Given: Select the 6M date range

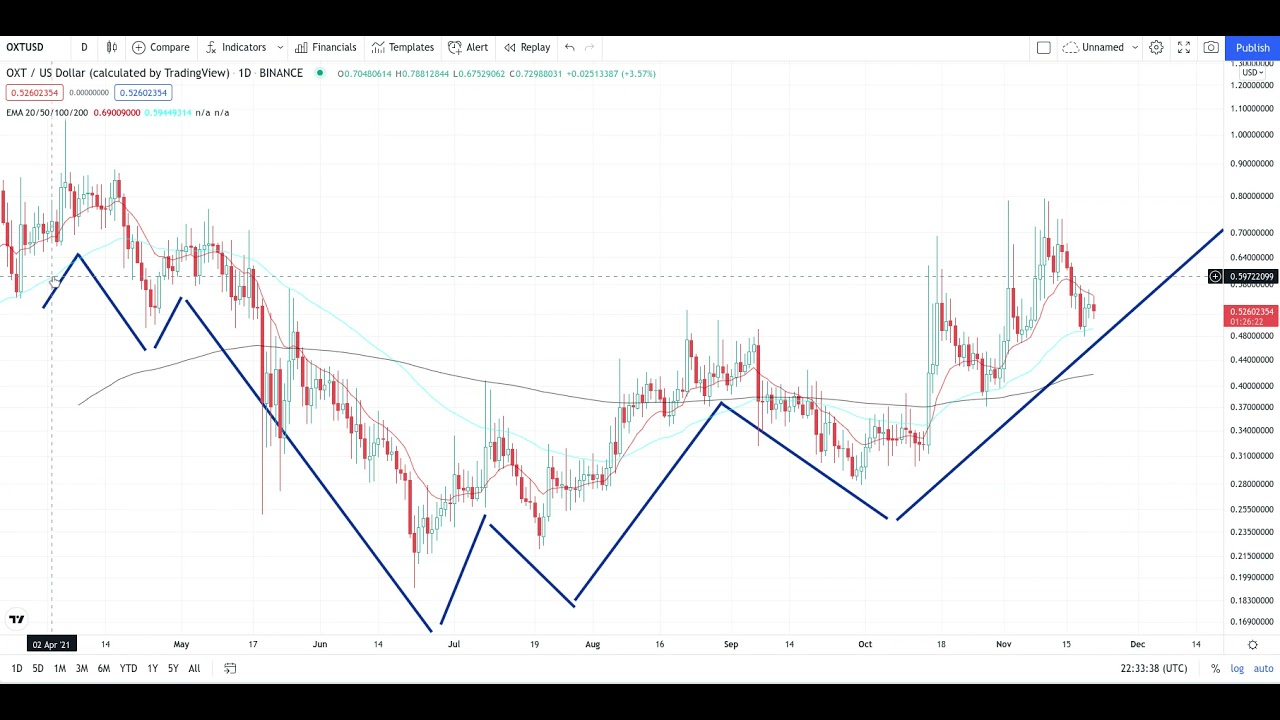Looking at the screenshot, I should (x=104, y=668).
